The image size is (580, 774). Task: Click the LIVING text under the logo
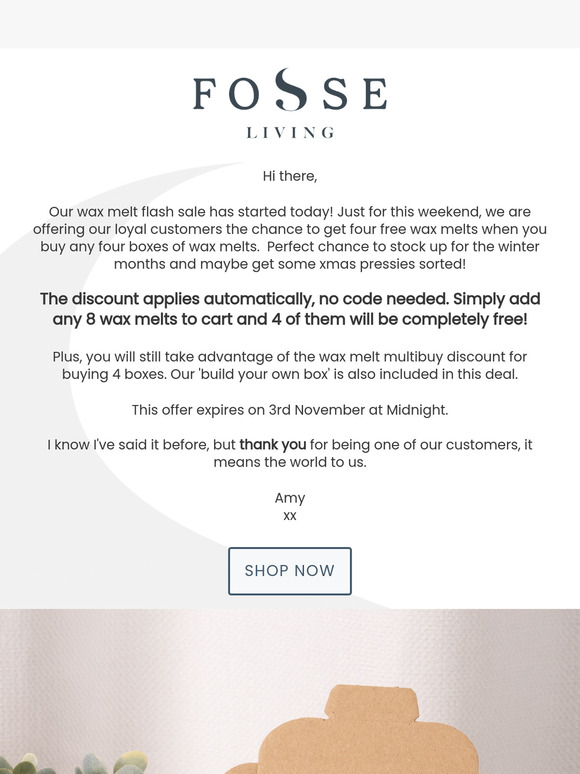(x=290, y=133)
